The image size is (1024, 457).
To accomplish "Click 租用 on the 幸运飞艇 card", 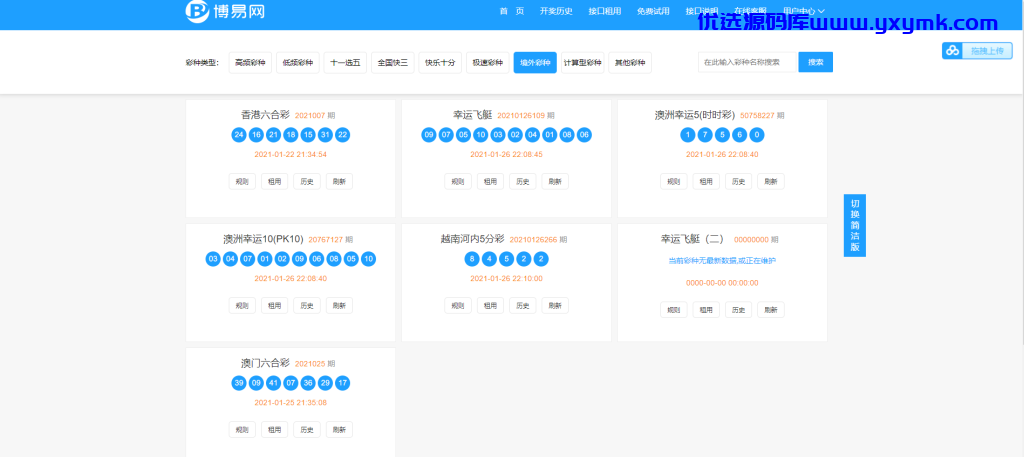I will tap(490, 181).
